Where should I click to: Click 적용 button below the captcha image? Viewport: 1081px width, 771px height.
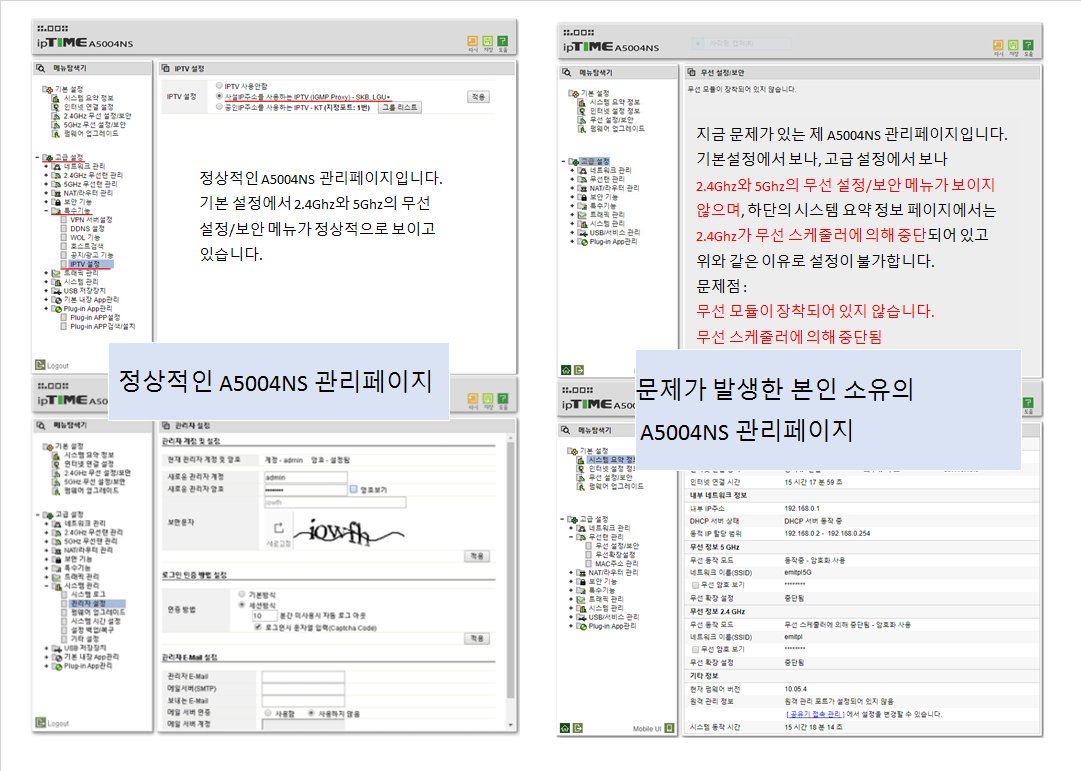477,556
